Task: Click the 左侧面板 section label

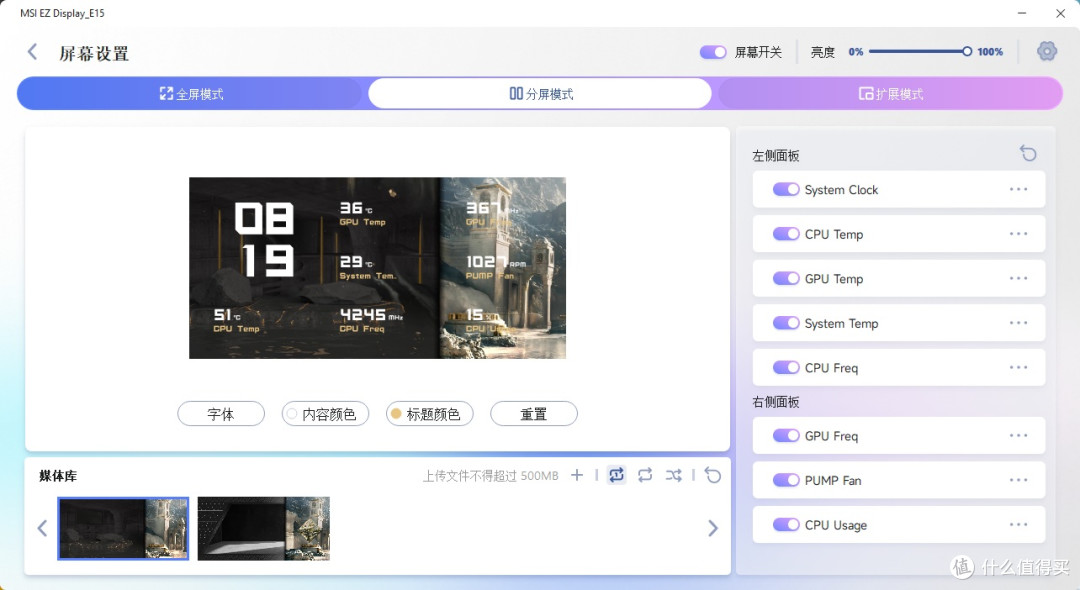Action: 776,156
